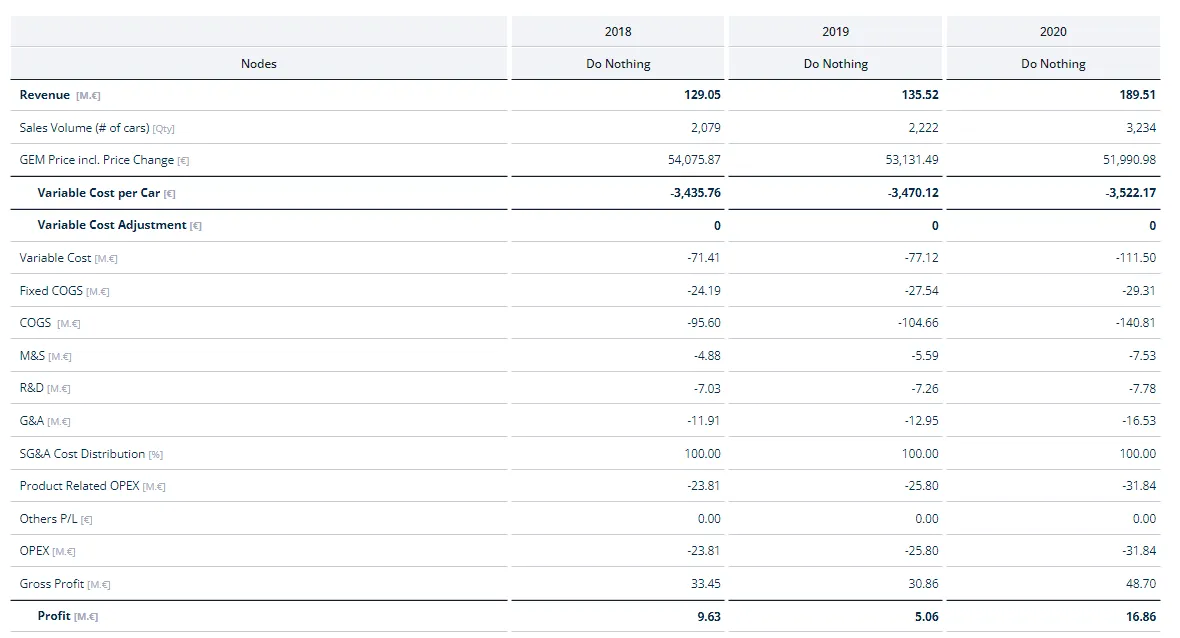This screenshot has height=638, width=1180.
Task: Click the 2020 R&D value -7.78
Action: pos(1142,388)
